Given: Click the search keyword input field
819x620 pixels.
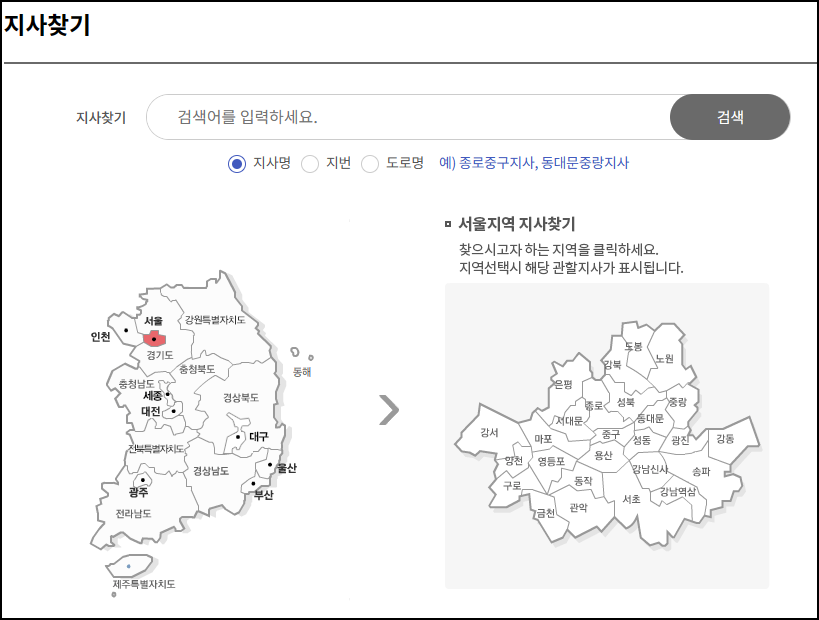Looking at the screenshot, I should [400, 117].
